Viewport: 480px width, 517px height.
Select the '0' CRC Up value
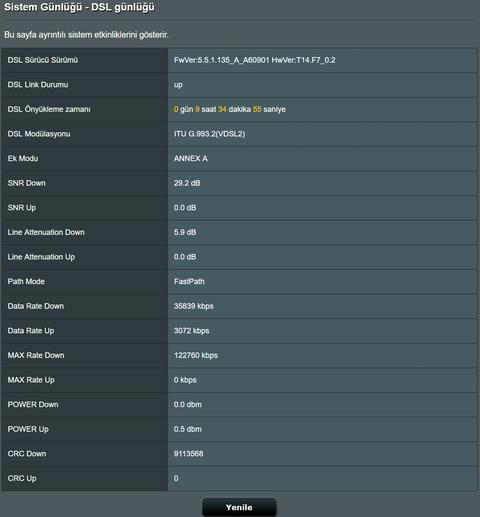point(176,478)
